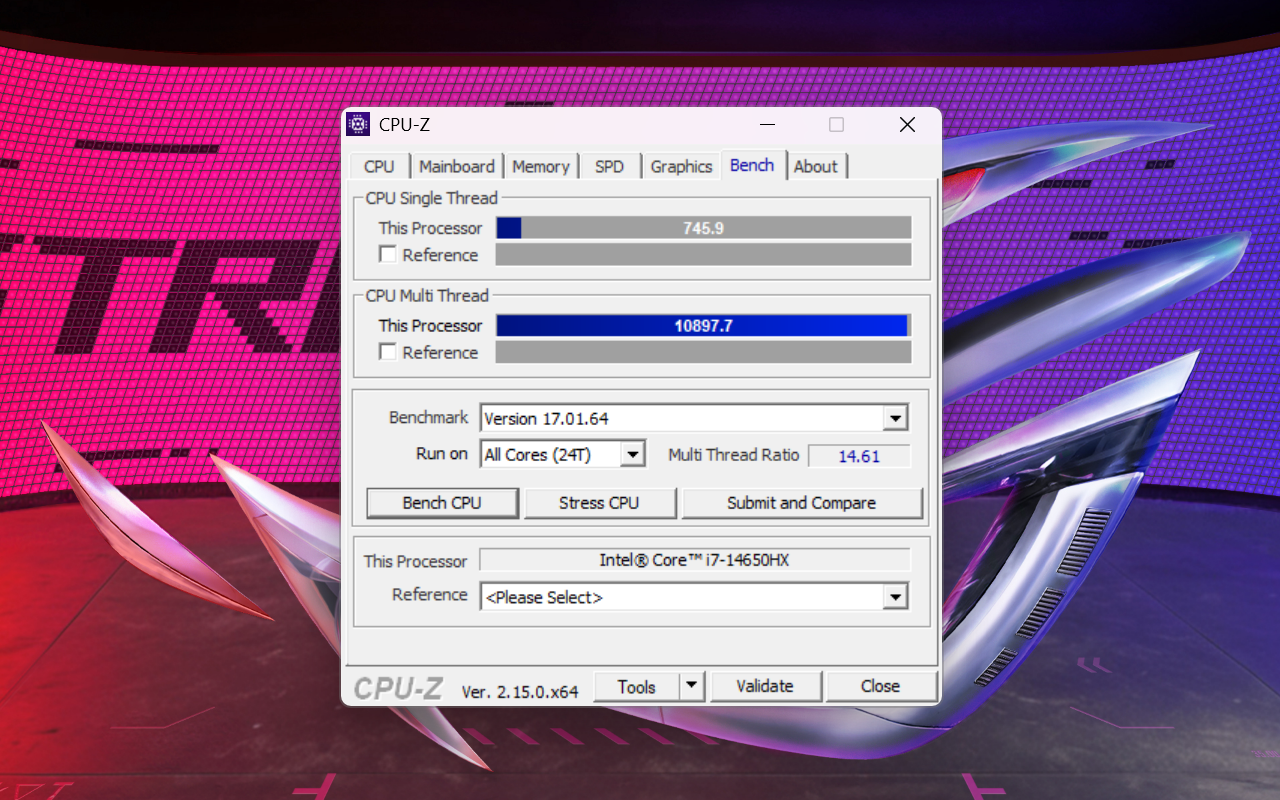This screenshot has height=800, width=1280.
Task: Click the CPU Multi Thread group label
Action: pyautogui.click(x=427, y=295)
